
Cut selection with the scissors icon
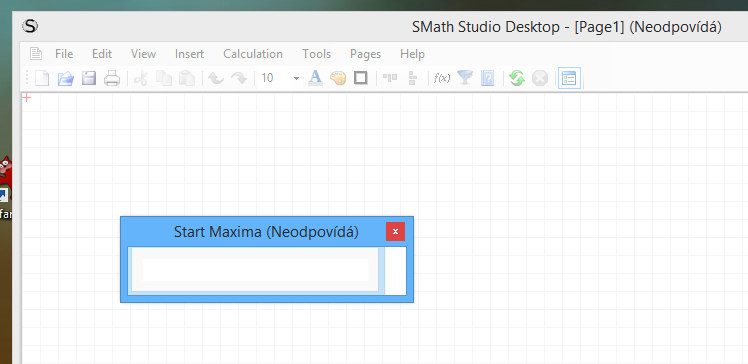pyautogui.click(x=141, y=78)
